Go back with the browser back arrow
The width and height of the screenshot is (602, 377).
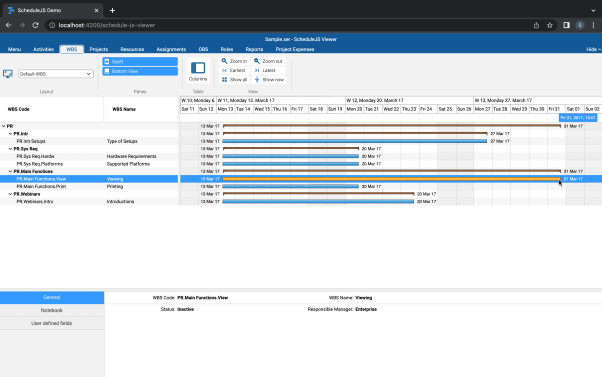[x=8, y=25]
